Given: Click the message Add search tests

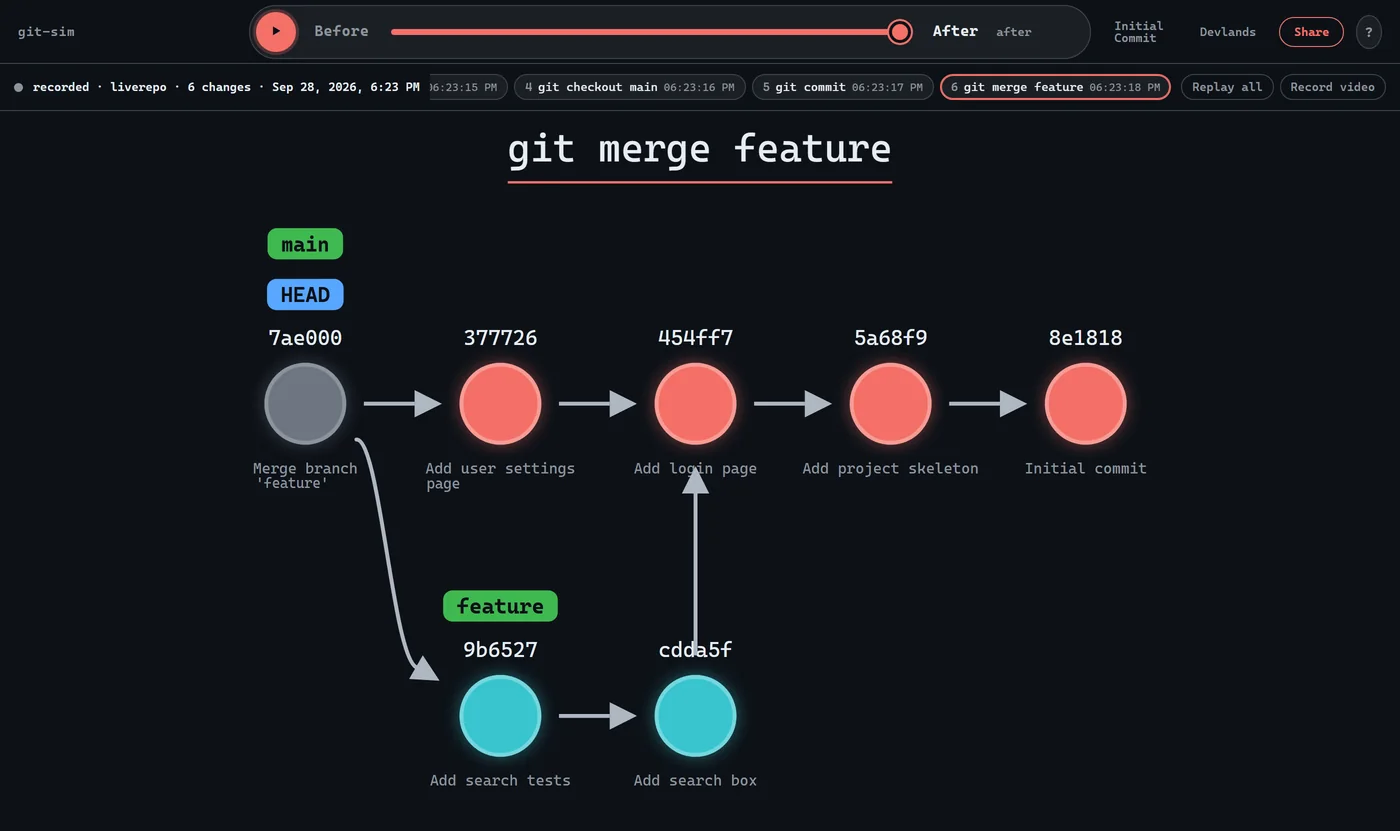Looking at the screenshot, I should pos(500,780).
